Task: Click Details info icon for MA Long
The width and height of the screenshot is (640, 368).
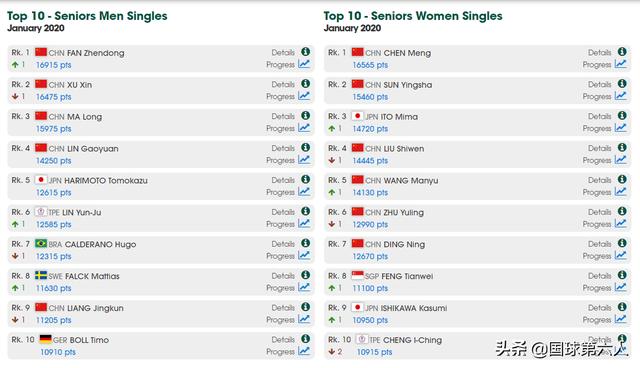Action: [305, 115]
